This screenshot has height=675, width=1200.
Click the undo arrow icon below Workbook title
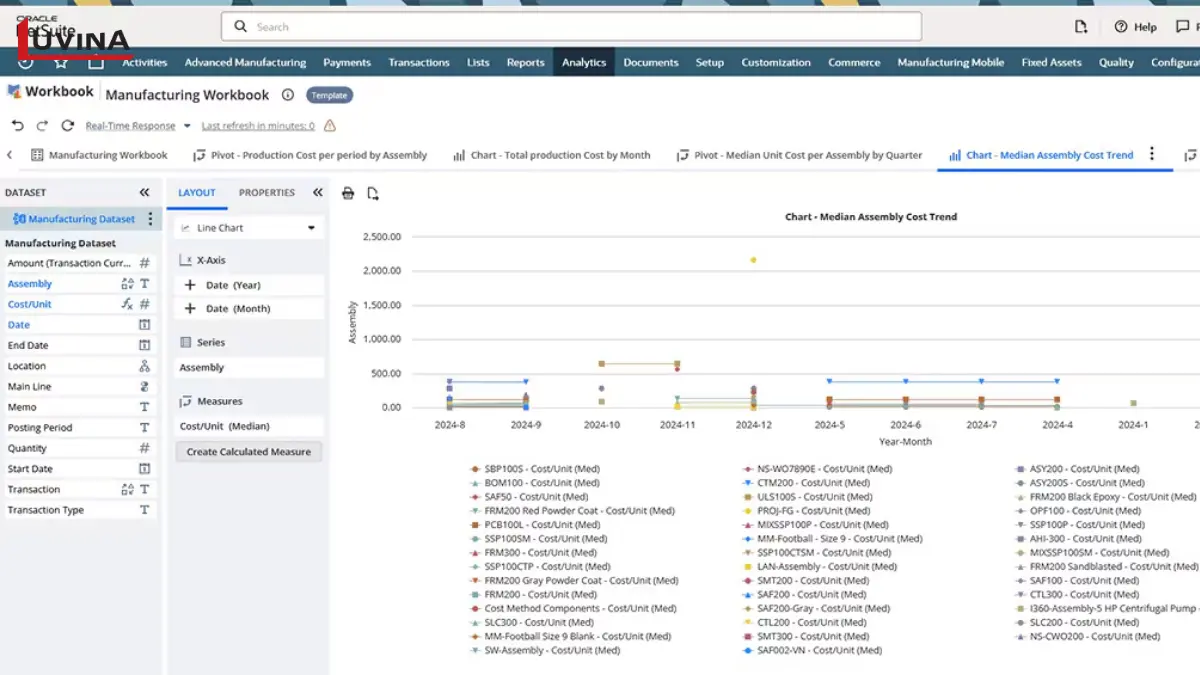coord(18,125)
